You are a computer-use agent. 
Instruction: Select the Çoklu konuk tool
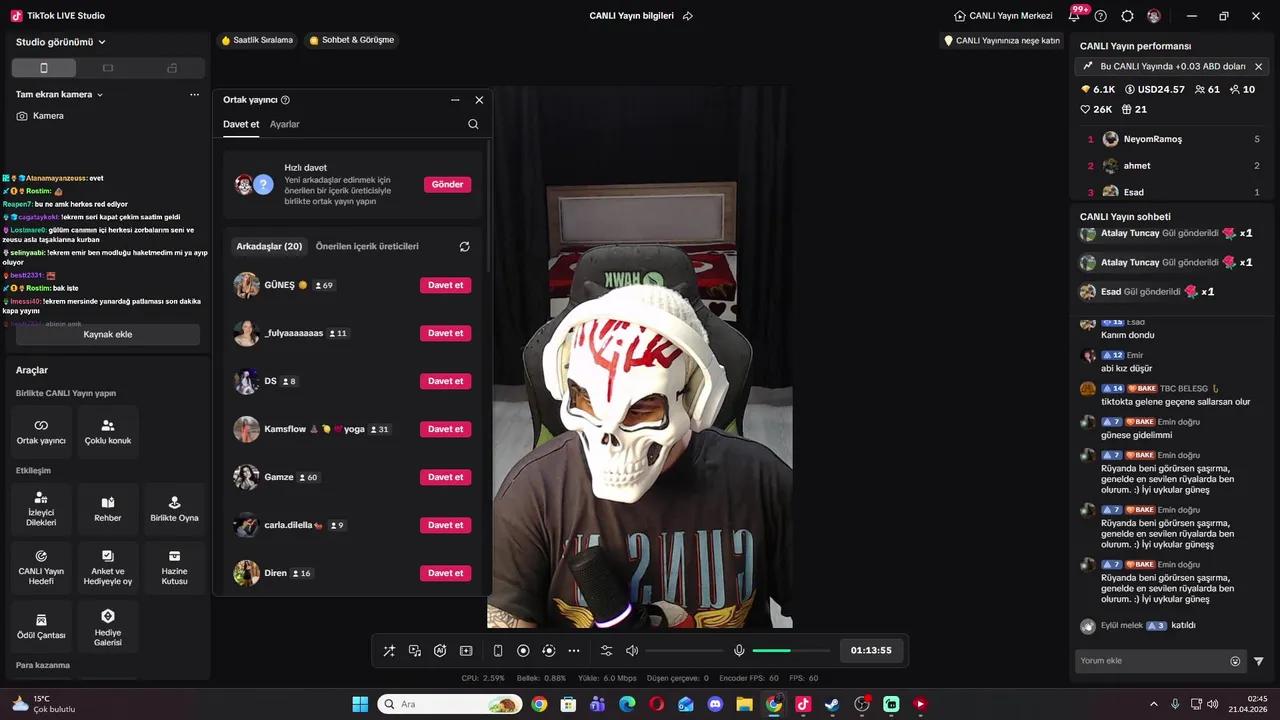[107, 432]
